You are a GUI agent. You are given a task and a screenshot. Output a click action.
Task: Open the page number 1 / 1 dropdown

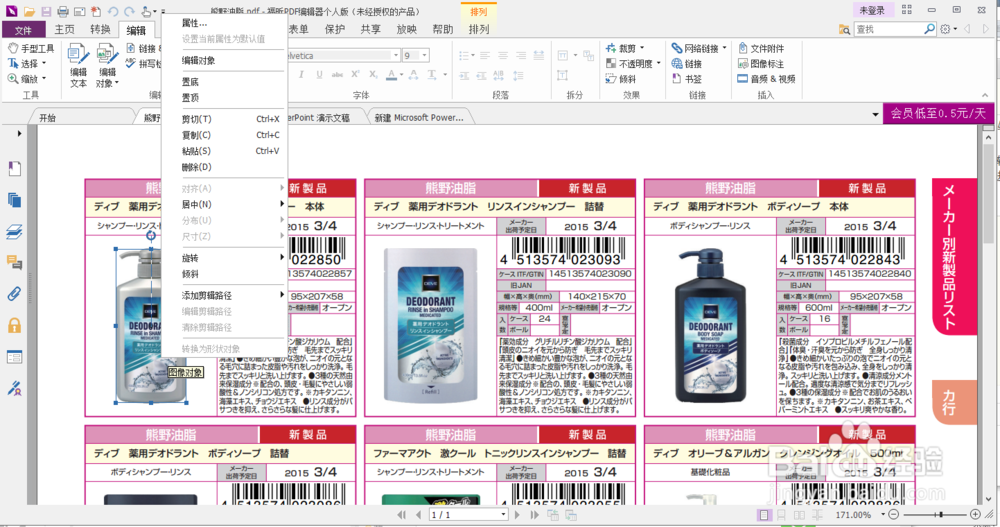pos(503,514)
